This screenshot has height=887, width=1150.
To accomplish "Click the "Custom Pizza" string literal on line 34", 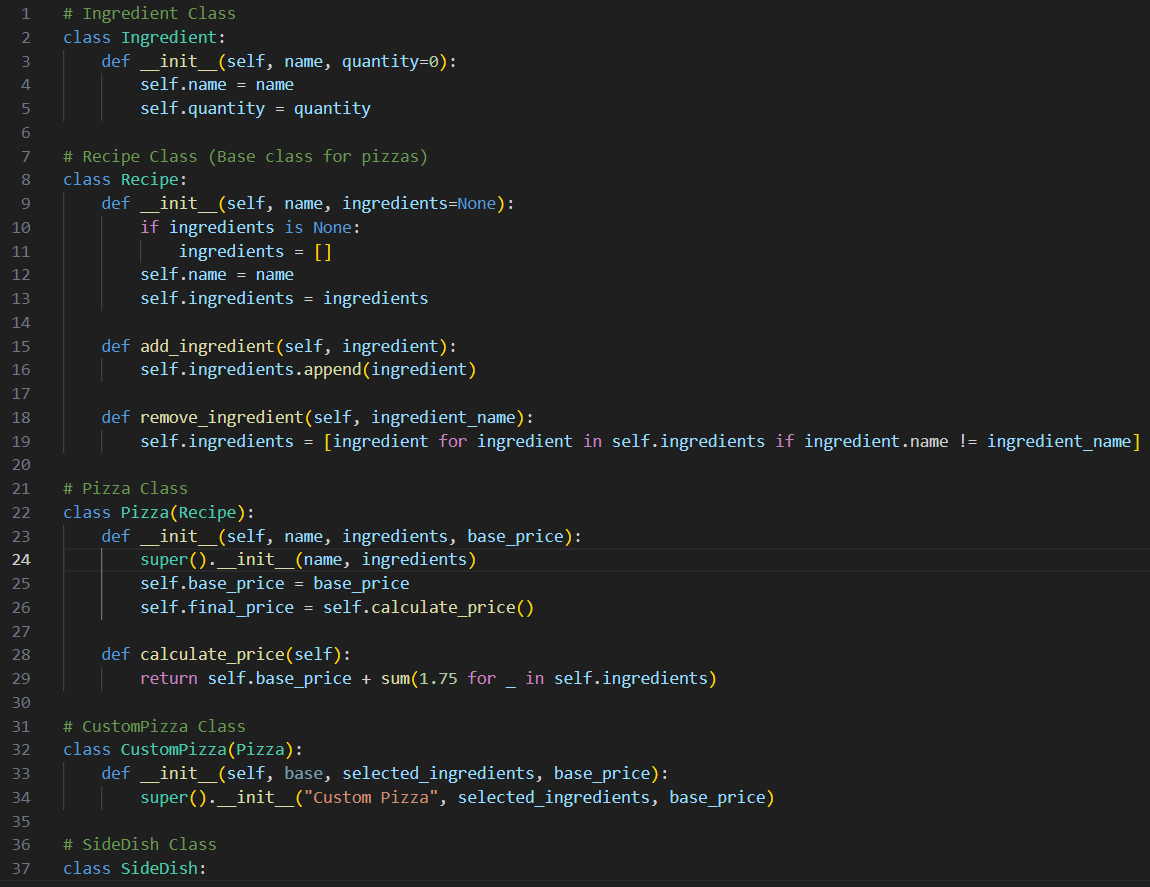I will tap(370, 797).
